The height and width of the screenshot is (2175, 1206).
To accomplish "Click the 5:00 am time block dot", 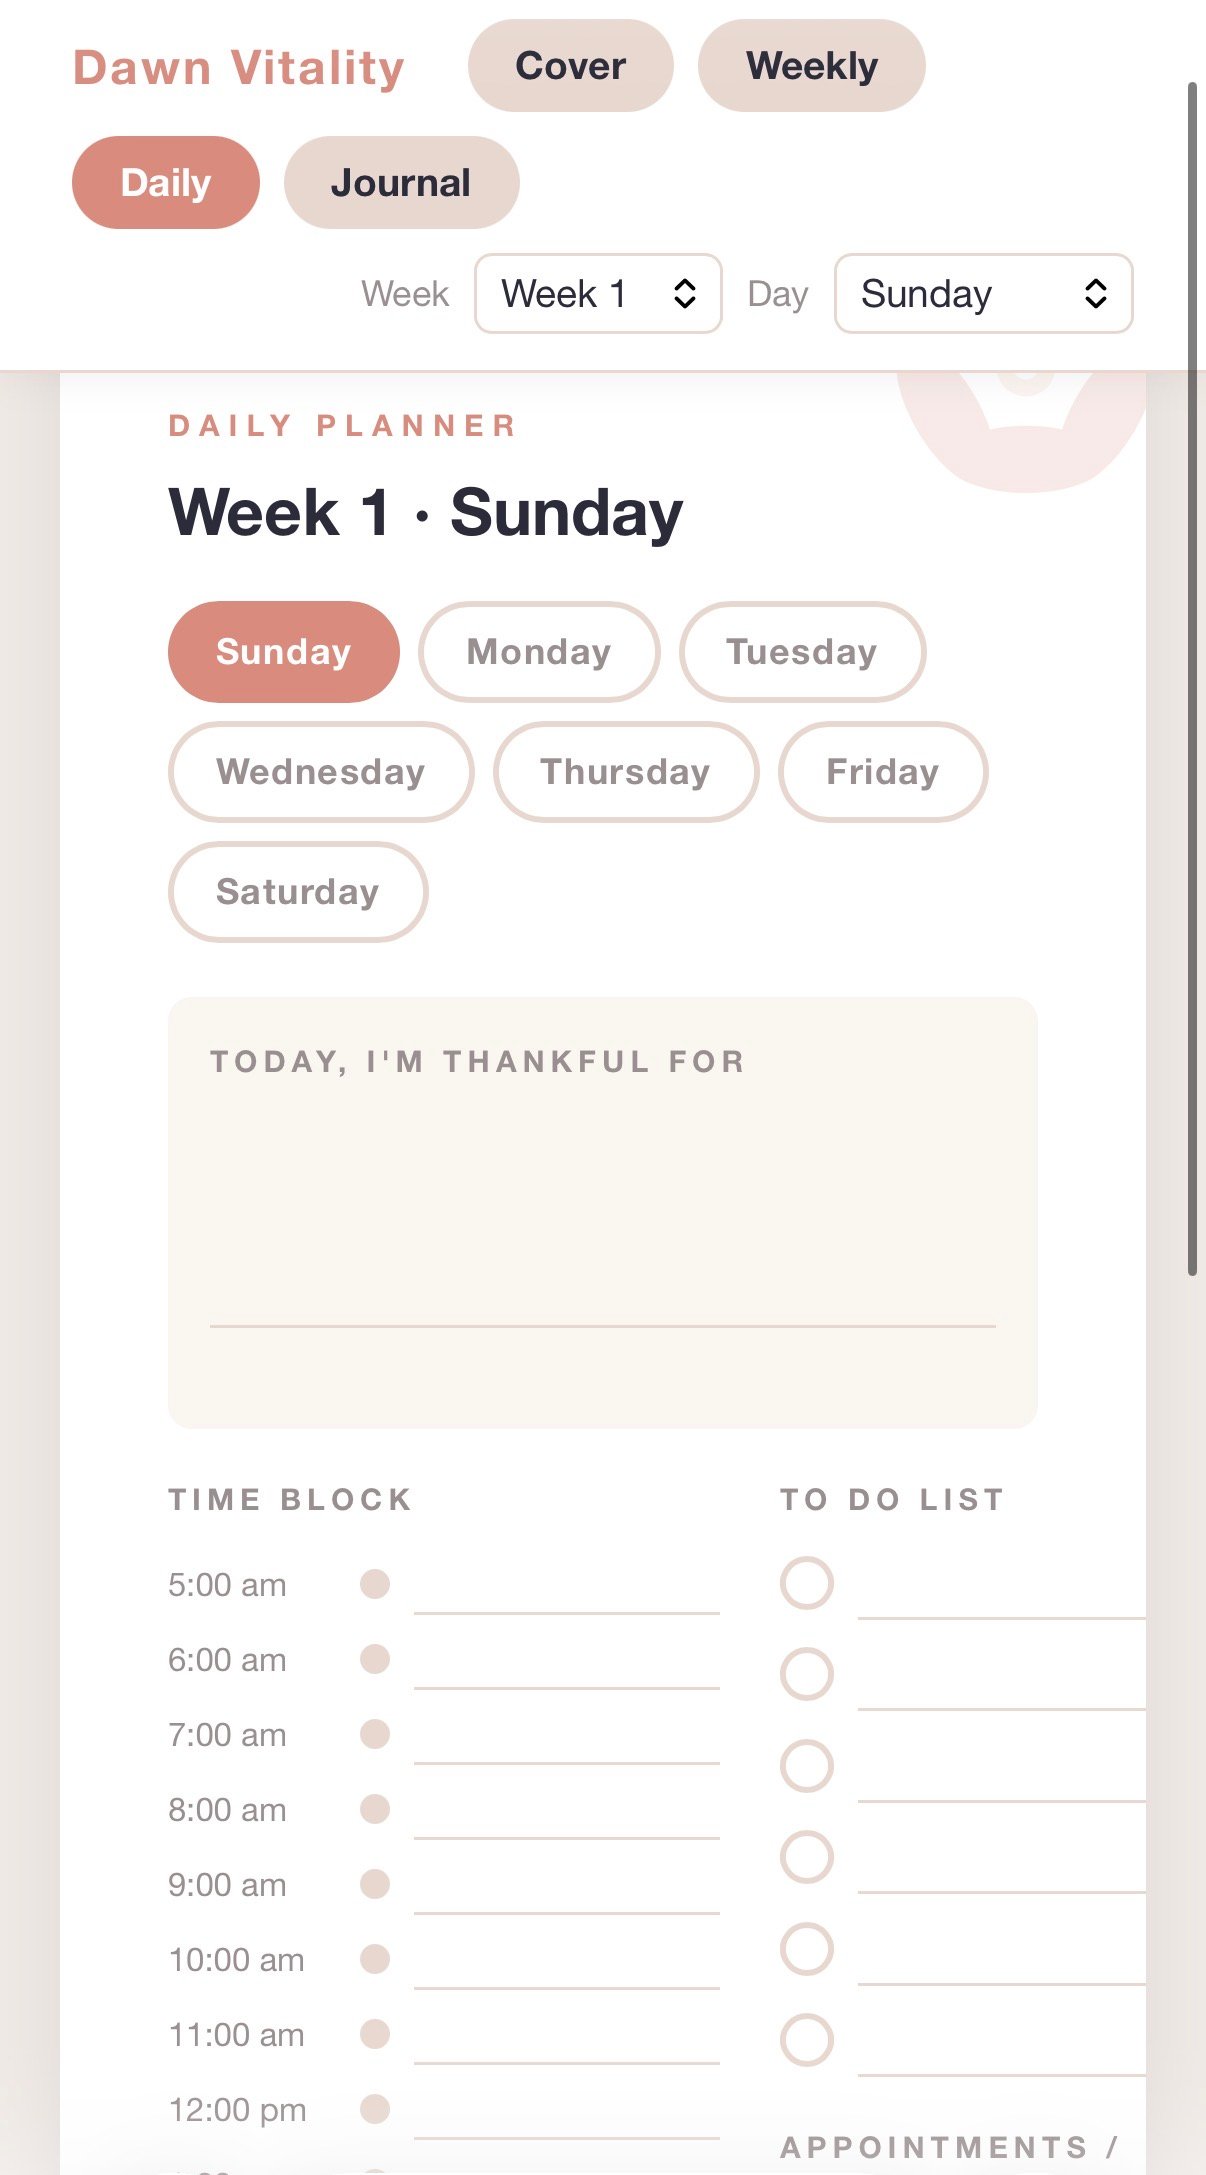I will (x=375, y=1584).
